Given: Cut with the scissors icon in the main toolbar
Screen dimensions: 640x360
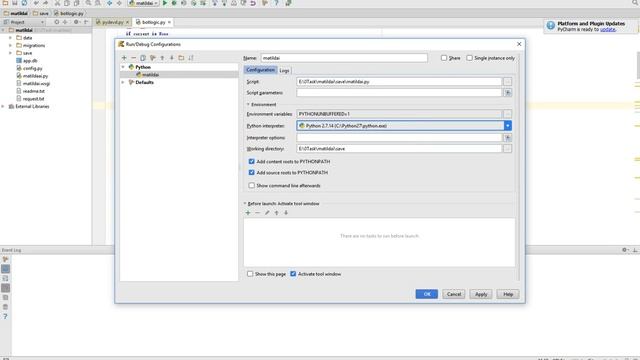Looking at the screenshot, I should click(57, 3).
